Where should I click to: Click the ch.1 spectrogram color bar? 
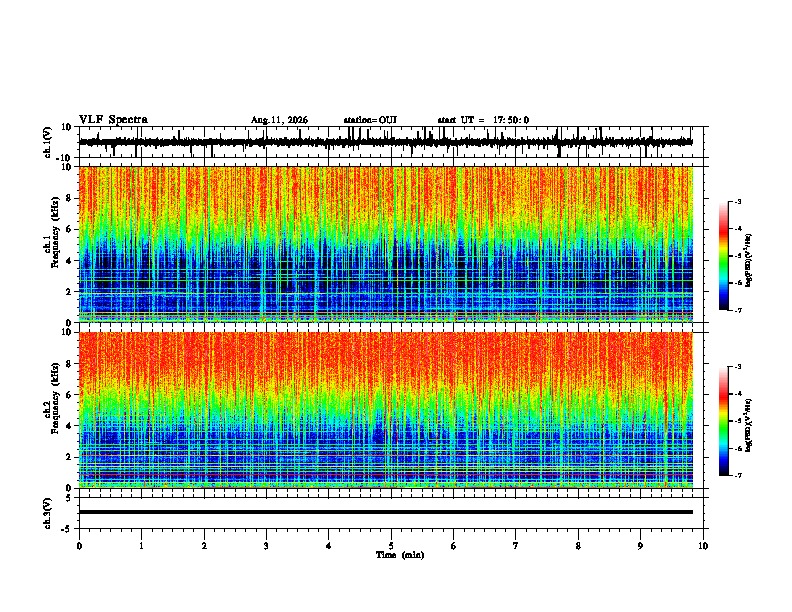(x=724, y=256)
